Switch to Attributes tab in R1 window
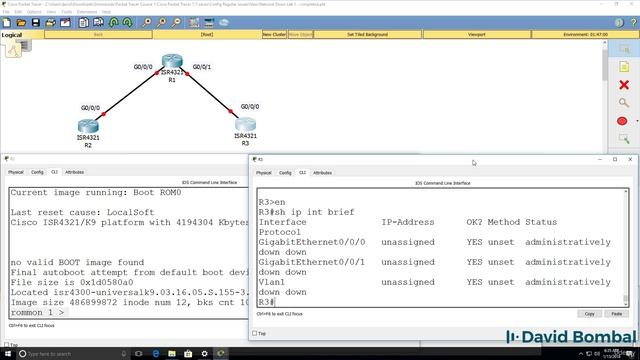Image resolution: width=640 pixels, height=360 pixels. (x=74, y=172)
